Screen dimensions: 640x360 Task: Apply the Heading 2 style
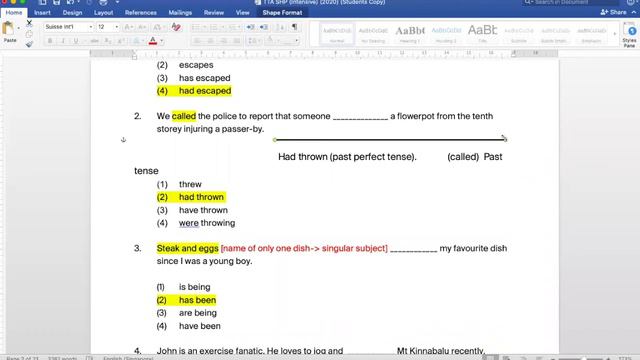click(446, 34)
